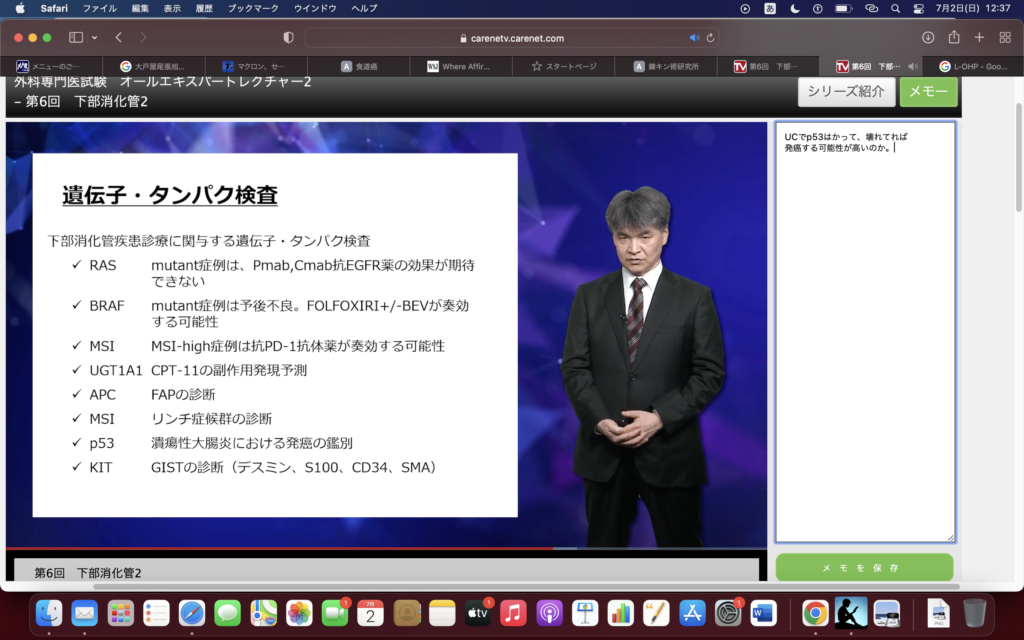Click the シリーズ紹介 button
This screenshot has width=1024, height=640.
845,91
